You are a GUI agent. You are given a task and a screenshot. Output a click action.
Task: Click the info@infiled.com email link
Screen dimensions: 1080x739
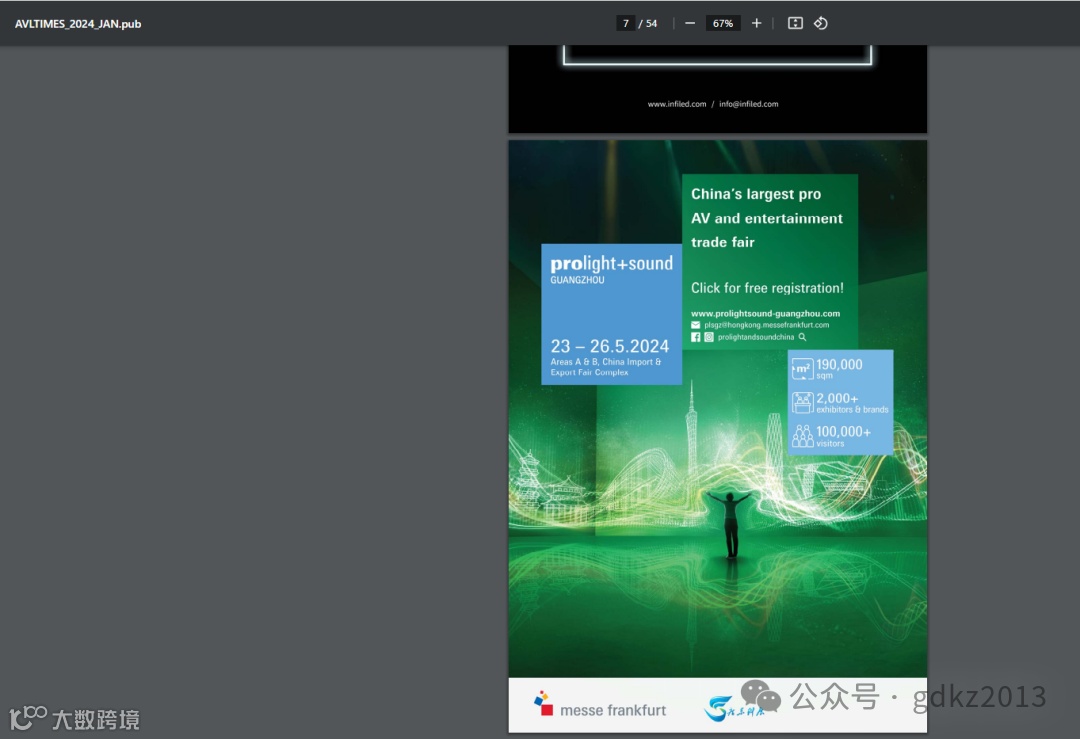[749, 104]
